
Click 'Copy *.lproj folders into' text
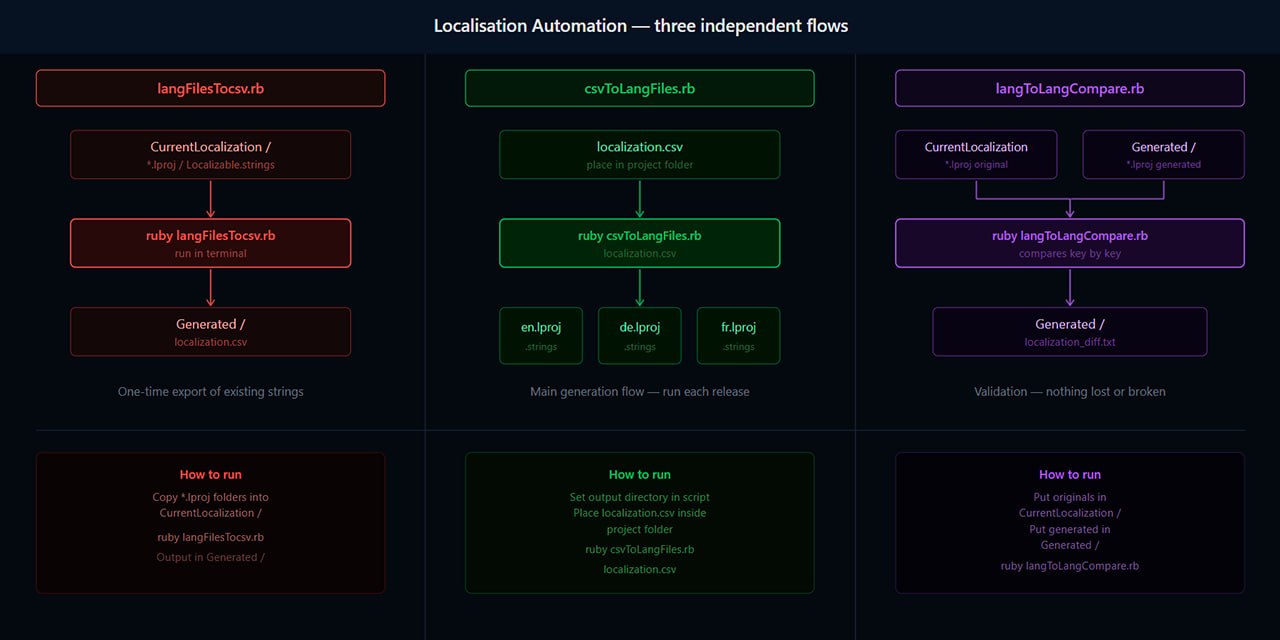coord(210,497)
